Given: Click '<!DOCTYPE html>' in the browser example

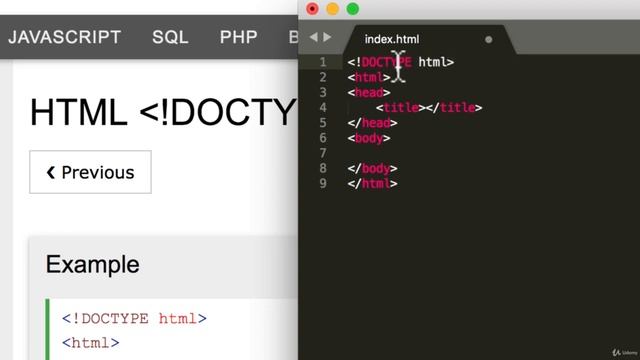Looking at the screenshot, I should pyautogui.click(x=134, y=318).
